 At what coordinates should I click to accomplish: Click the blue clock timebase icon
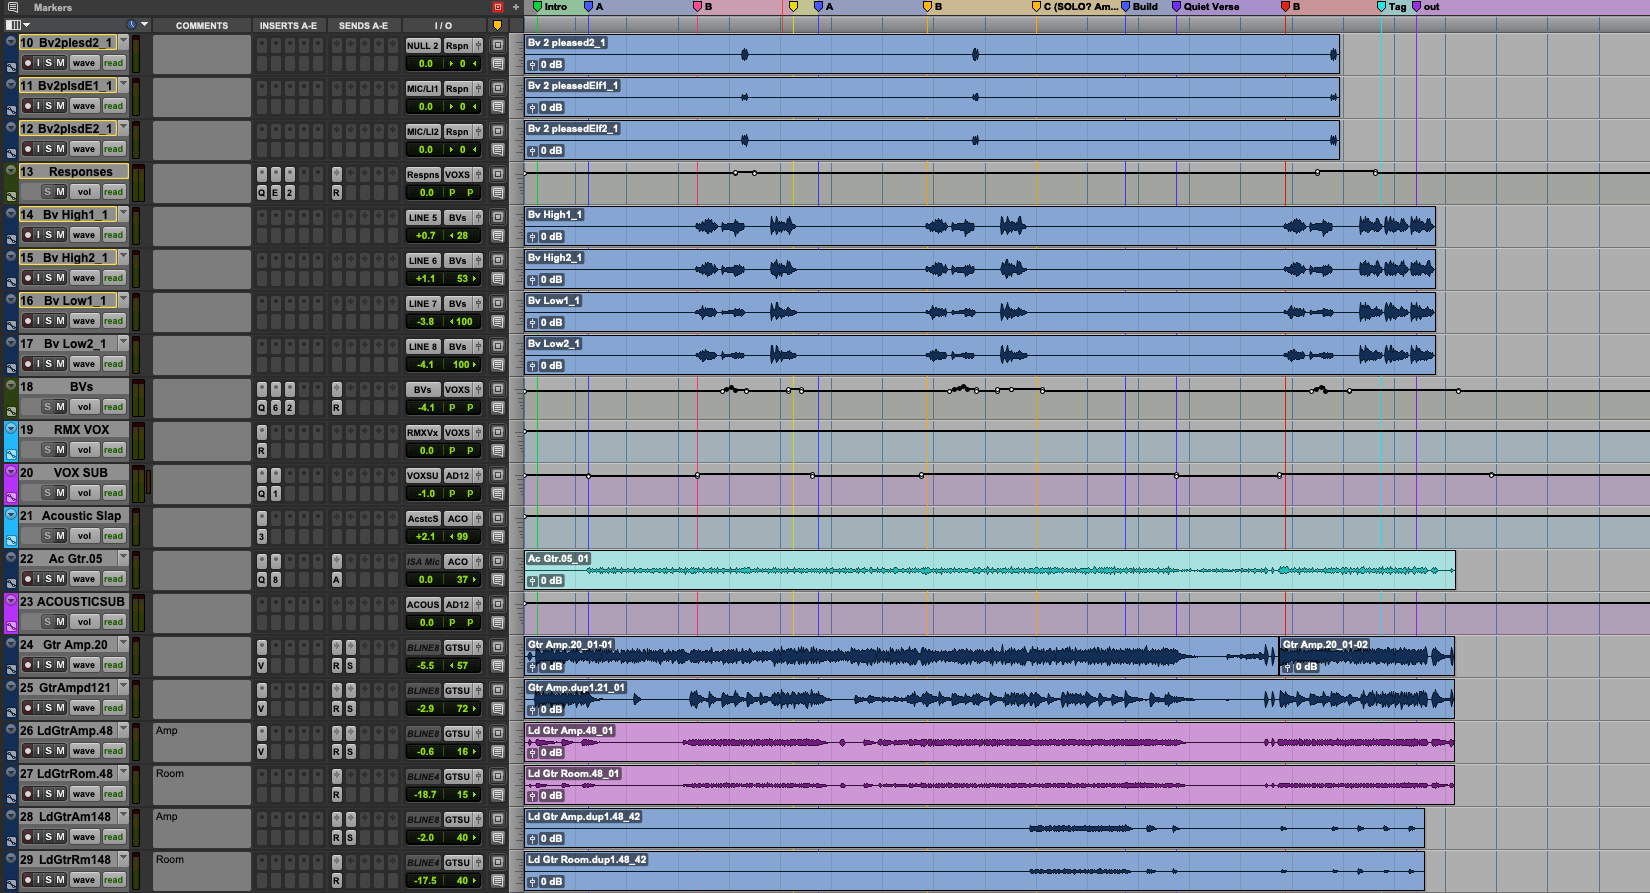(x=132, y=25)
